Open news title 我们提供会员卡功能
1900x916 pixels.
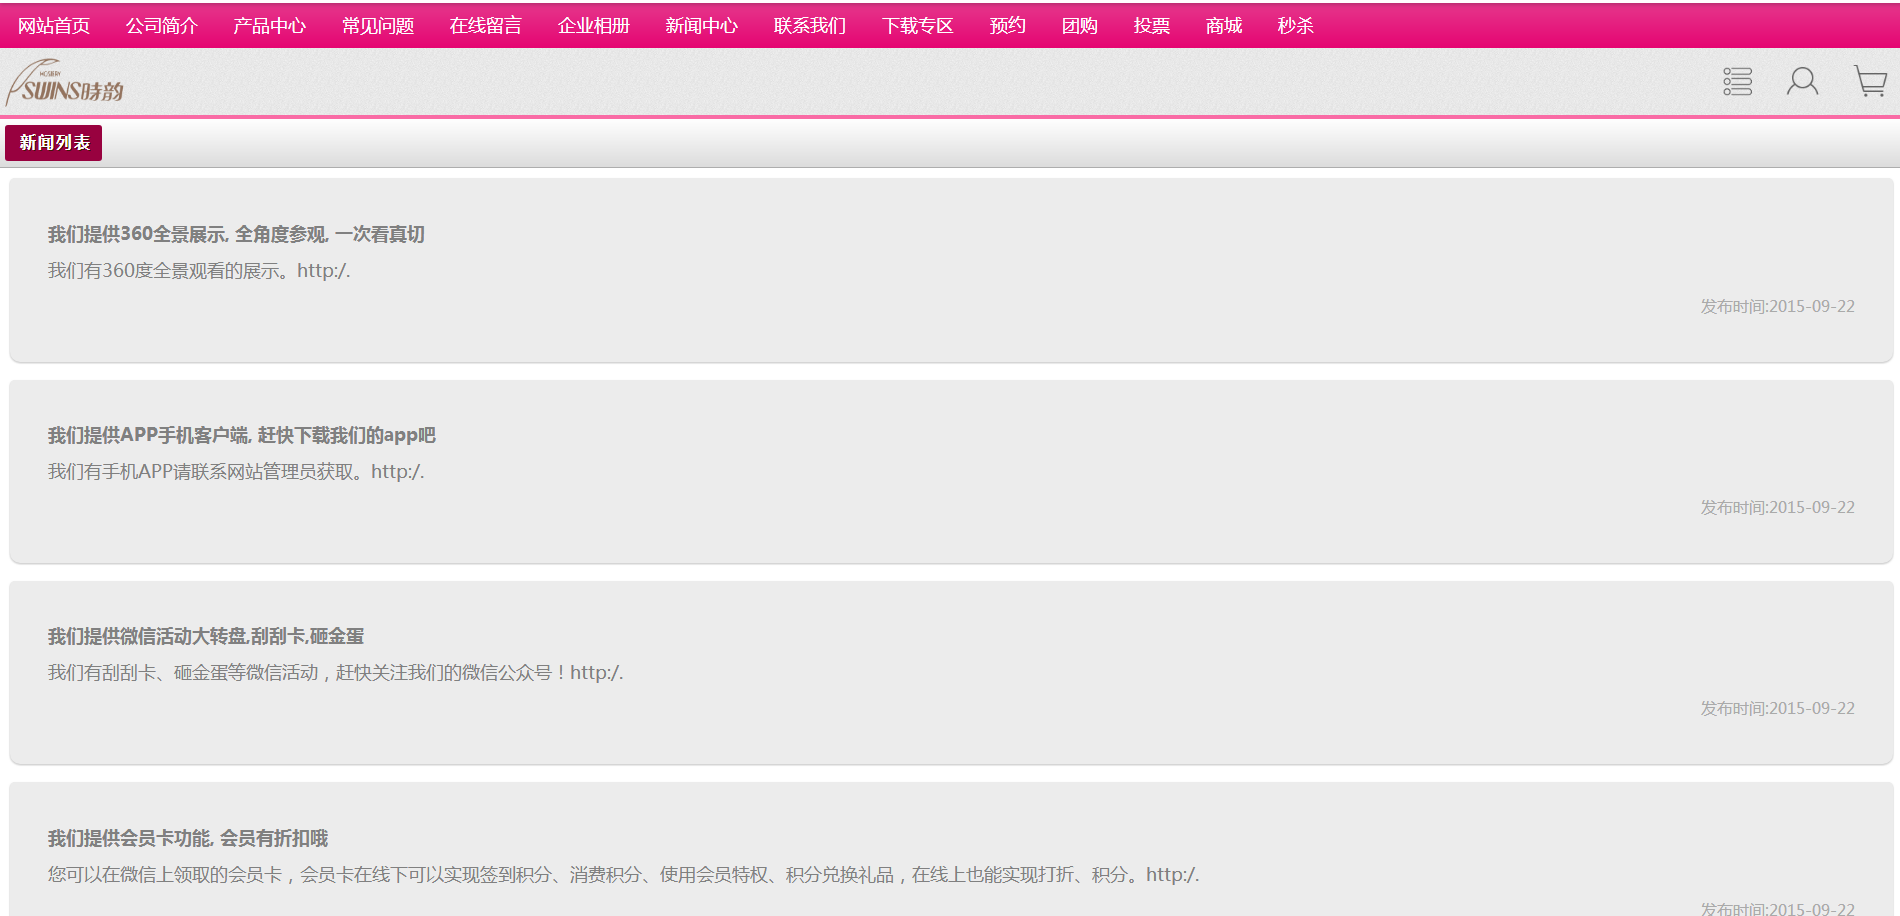188,838
